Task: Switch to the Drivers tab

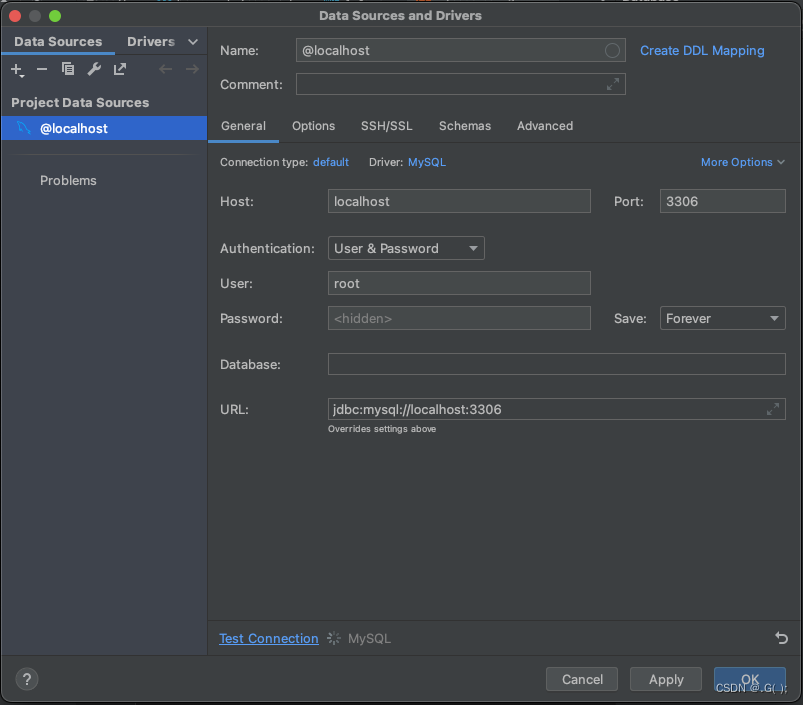Action: click(x=151, y=41)
